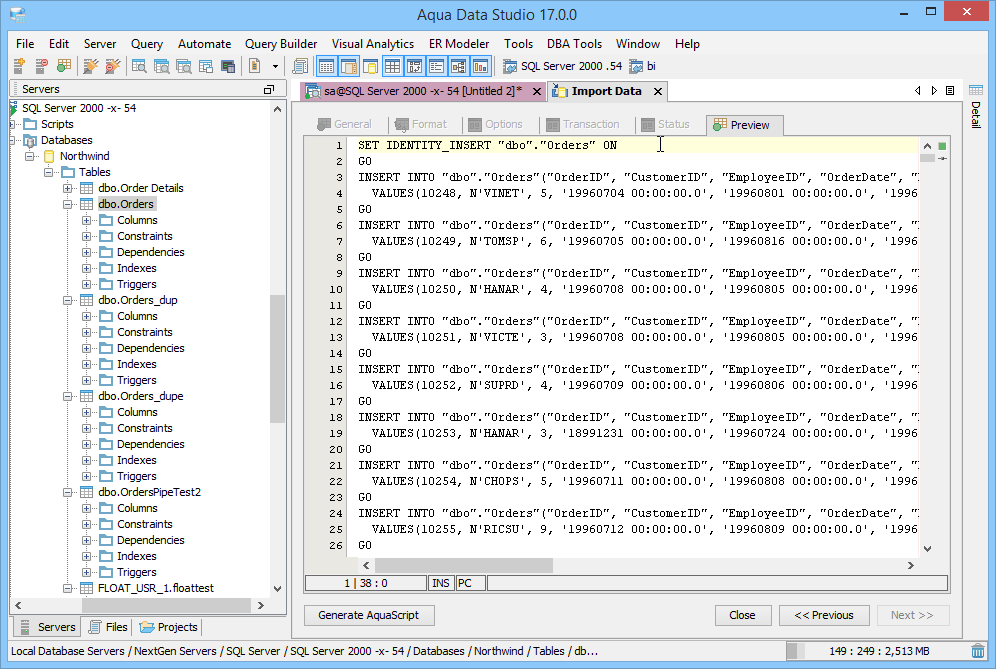The width and height of the screenshot is (996, 669).
Task: Toggle the yellow note panel view button
Action: click(x=370, y=66)
